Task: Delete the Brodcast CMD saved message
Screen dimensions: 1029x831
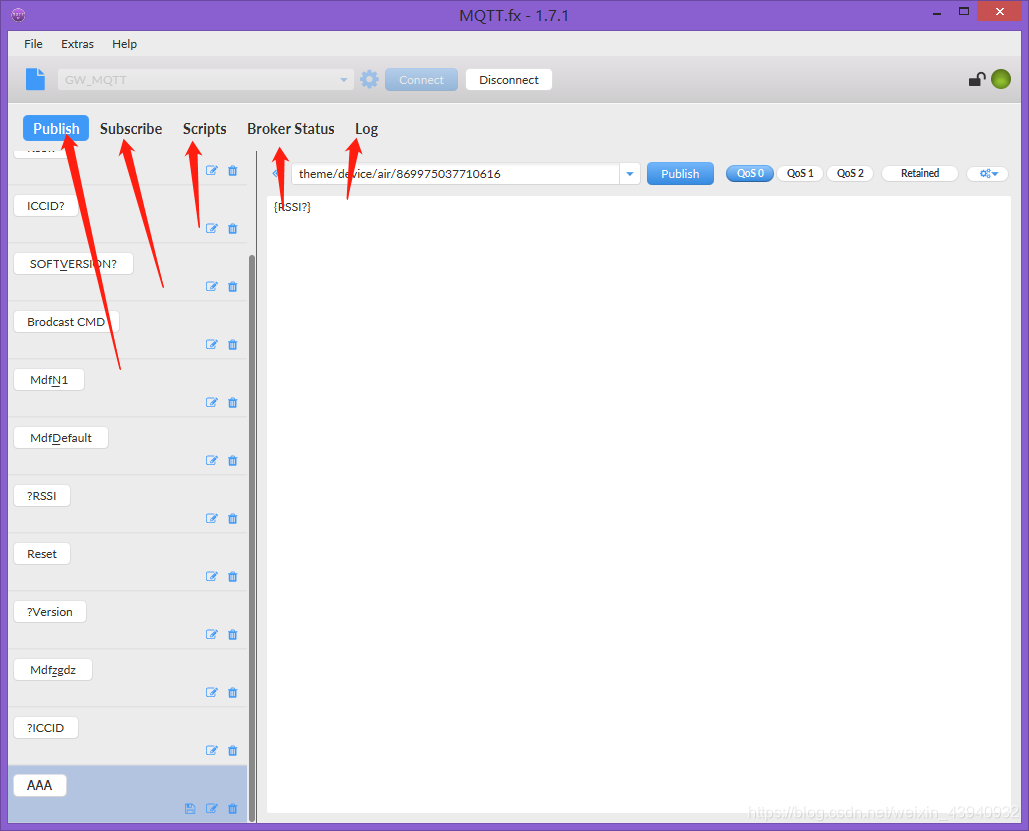Action: tap(232, 344)
